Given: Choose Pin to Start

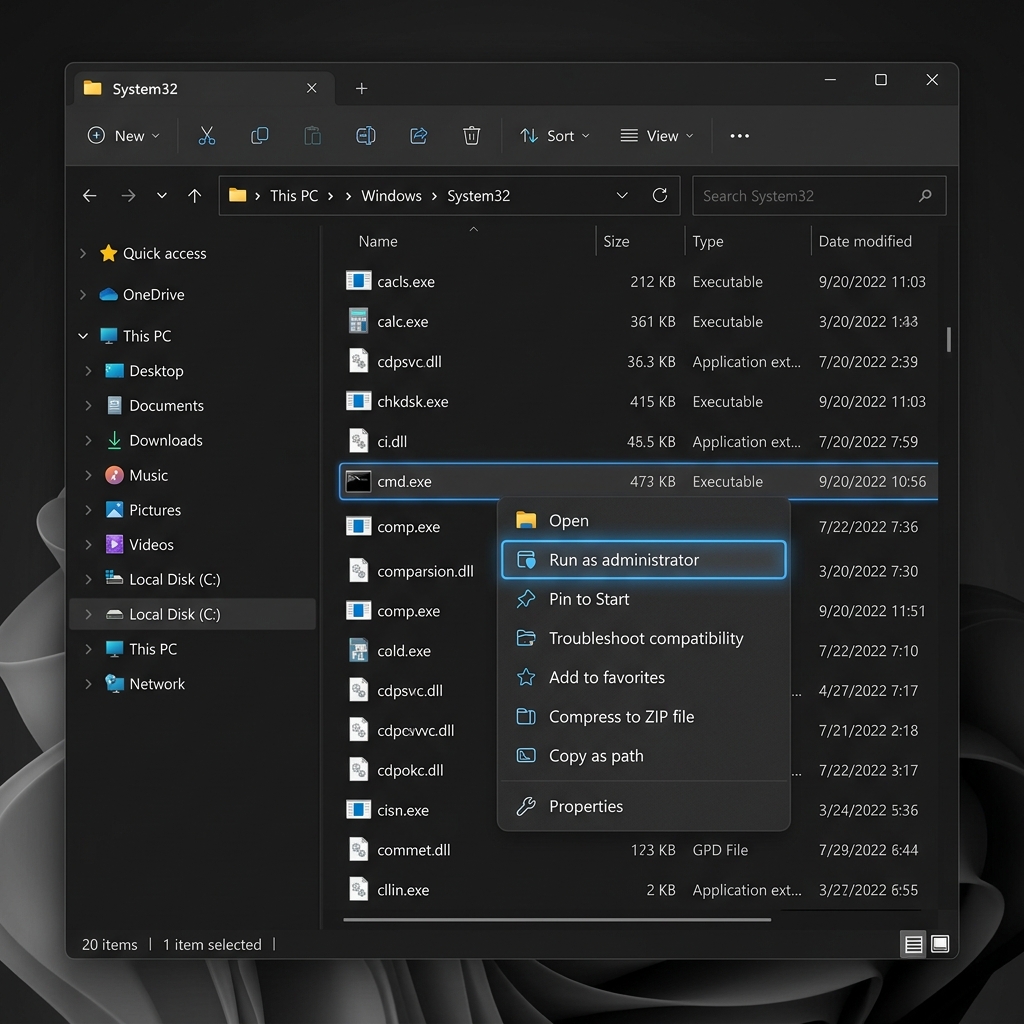Looking at the screenshot, I should [x=643, y=599].
